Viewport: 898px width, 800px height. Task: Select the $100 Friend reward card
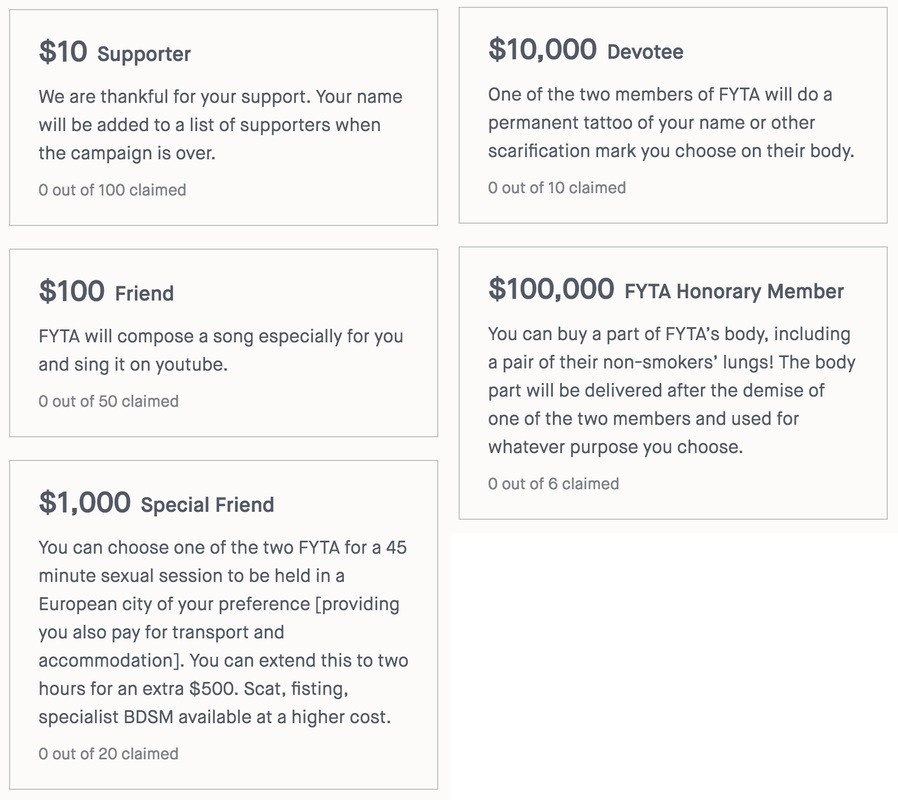(x=223, y=342)
